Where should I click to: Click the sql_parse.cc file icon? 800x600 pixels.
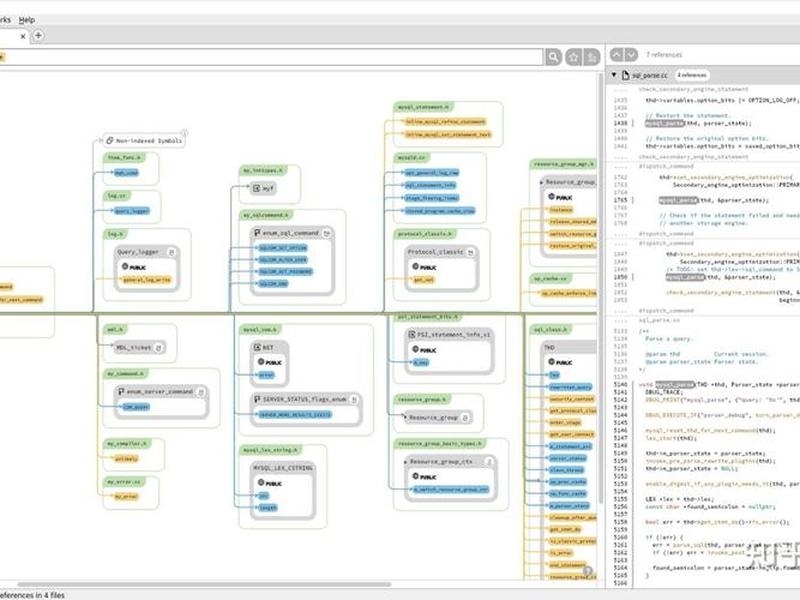coord(626,75)
